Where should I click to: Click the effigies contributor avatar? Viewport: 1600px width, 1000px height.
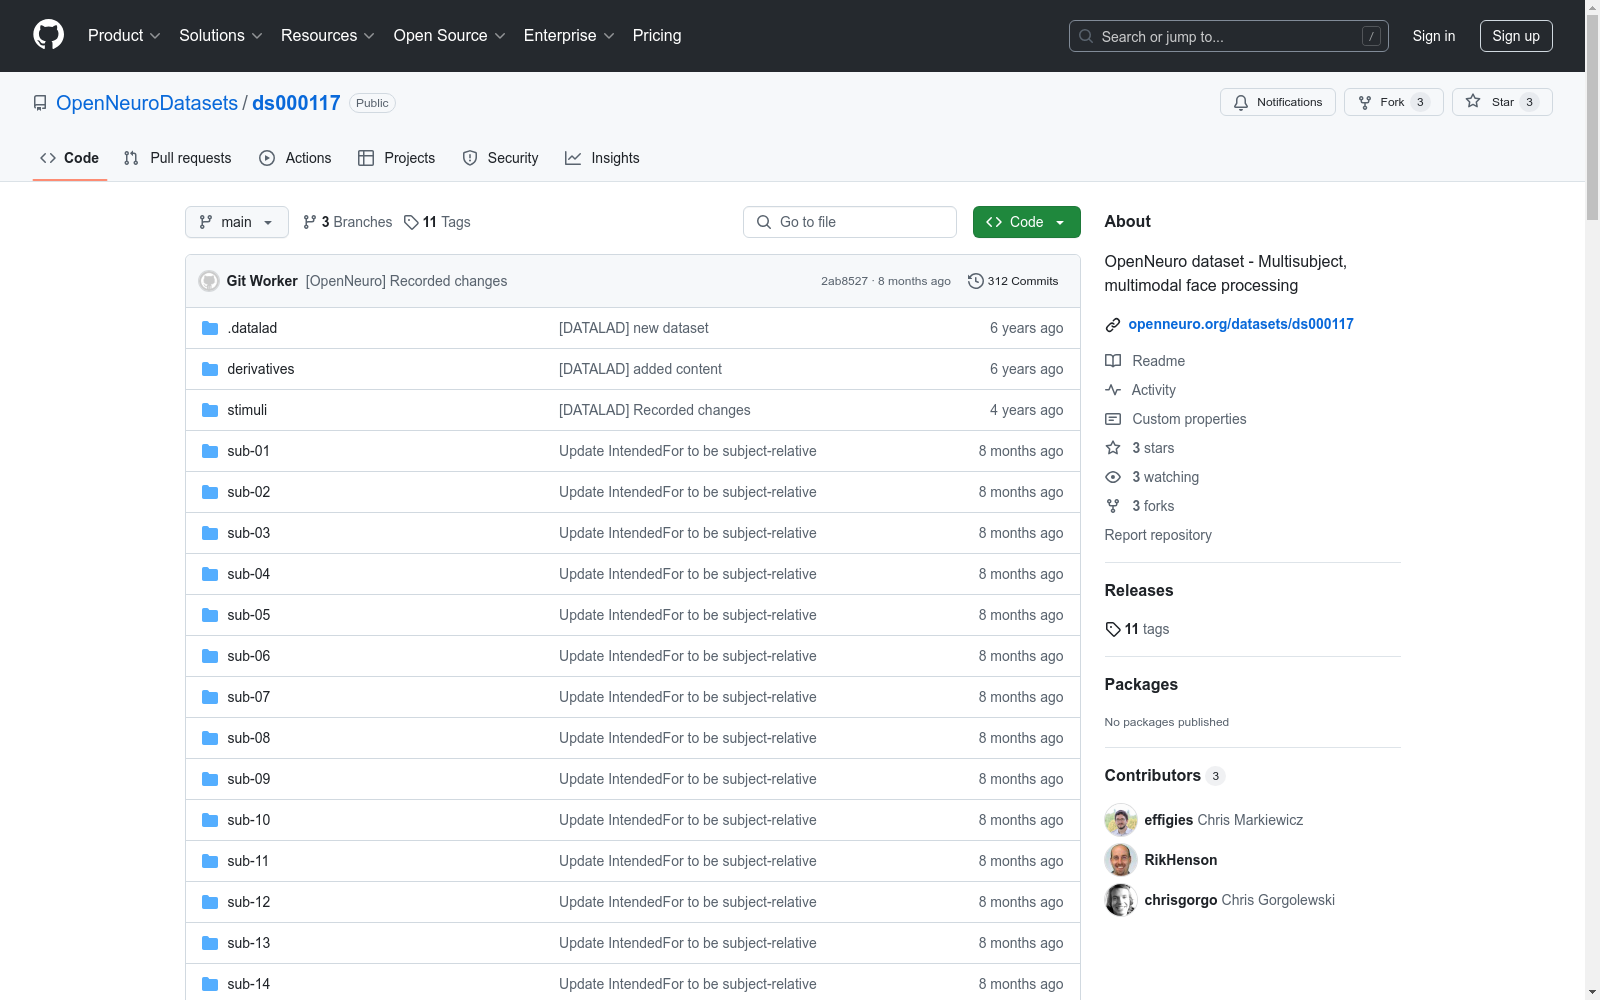(x=1121, y=820)
